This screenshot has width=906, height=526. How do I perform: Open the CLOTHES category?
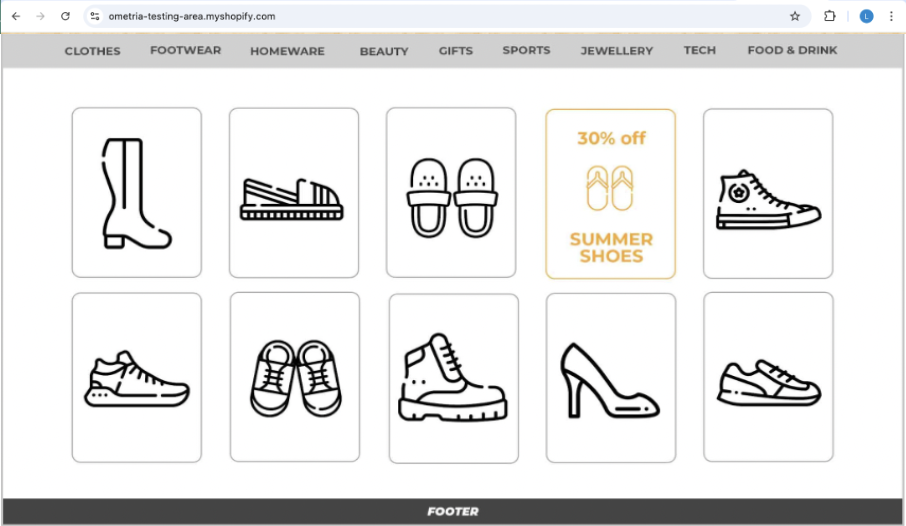(x=92, y=51)
